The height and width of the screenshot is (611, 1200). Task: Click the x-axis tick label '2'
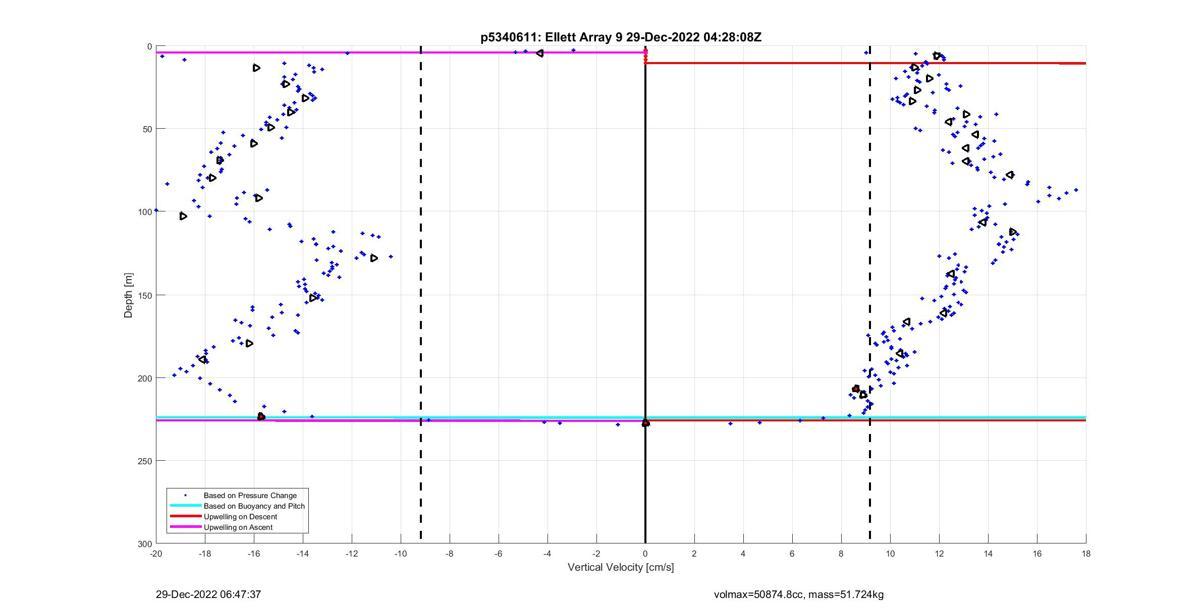click(694, 553)
